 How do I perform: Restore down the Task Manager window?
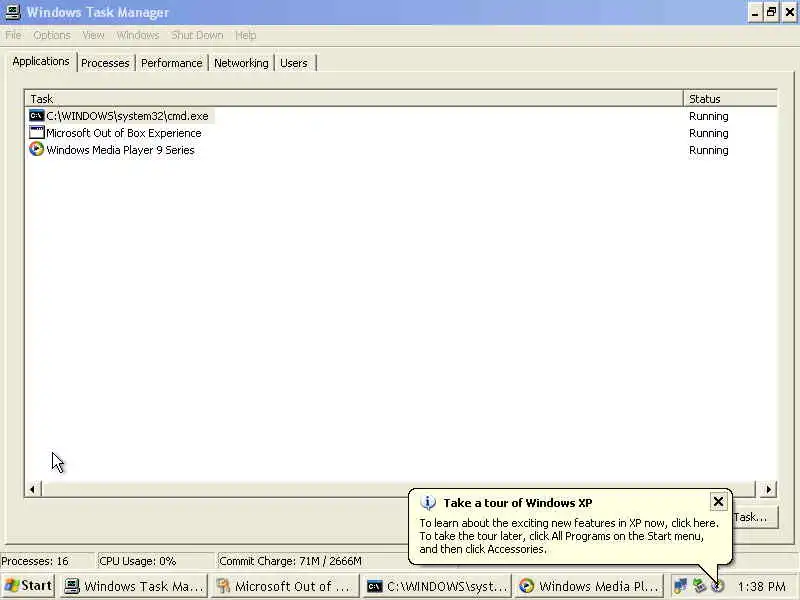[x=771, y=12]
